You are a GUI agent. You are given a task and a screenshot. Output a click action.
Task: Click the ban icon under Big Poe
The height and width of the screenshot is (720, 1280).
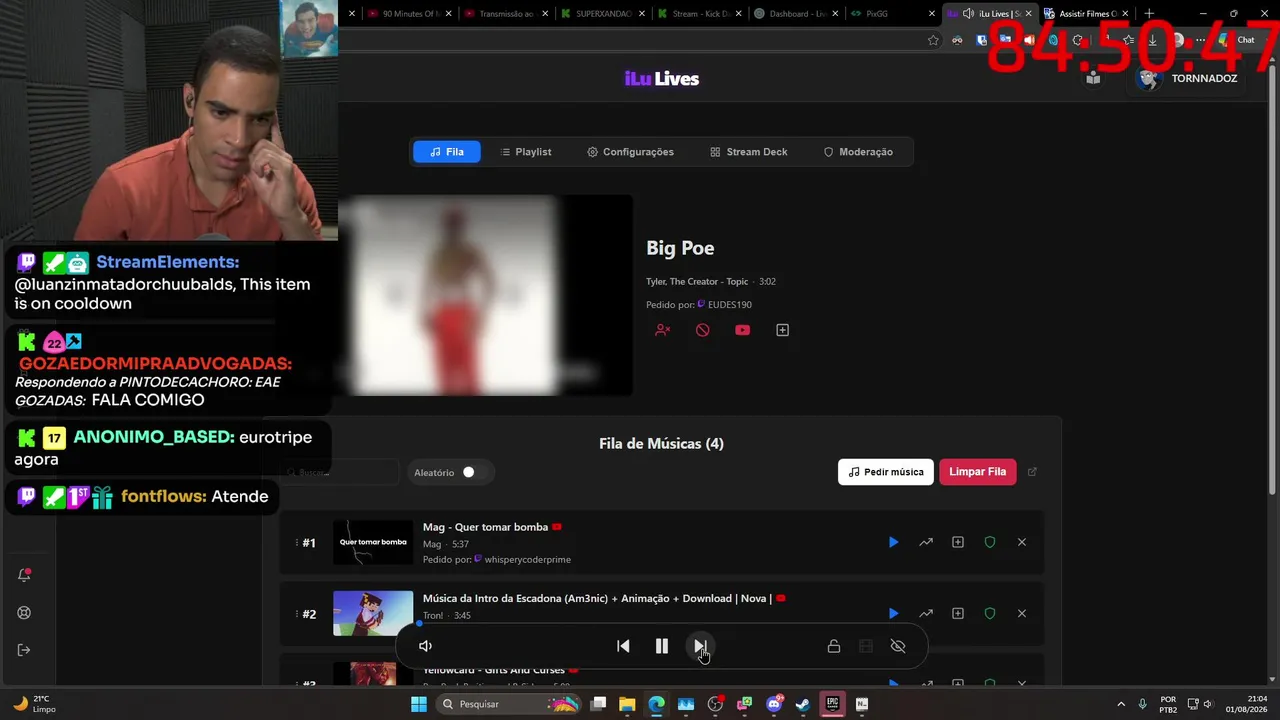[x=703, y=330]
